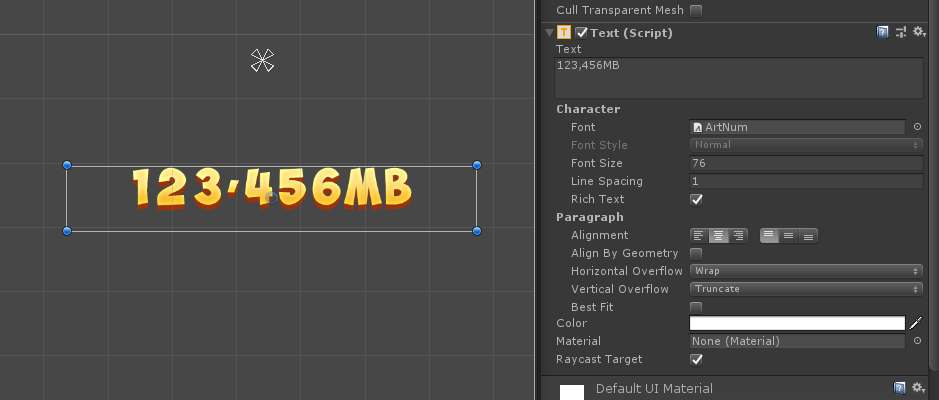Select bottom-left rect handle of text
Screen dimensions: 939x400
(x=67, y=231)
